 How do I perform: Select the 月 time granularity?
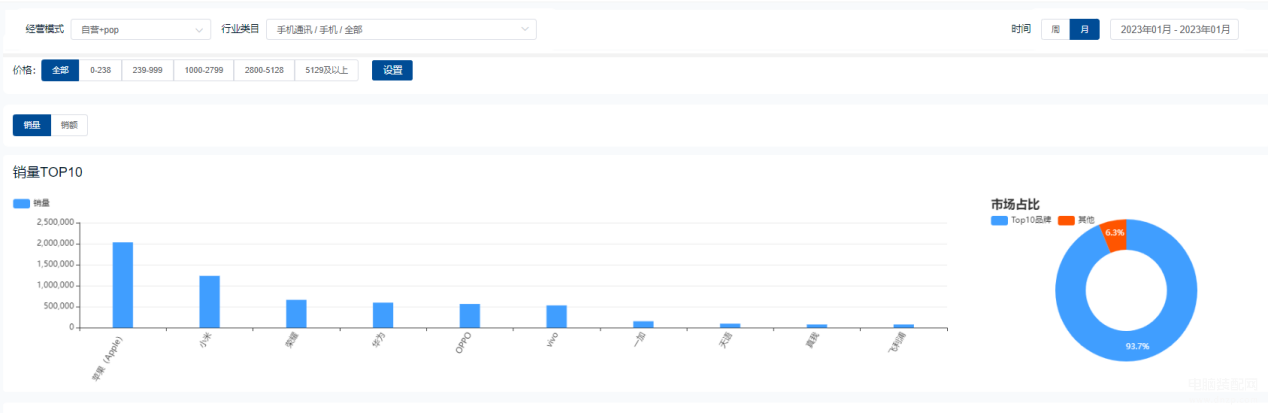click(x=1084, y=30)
